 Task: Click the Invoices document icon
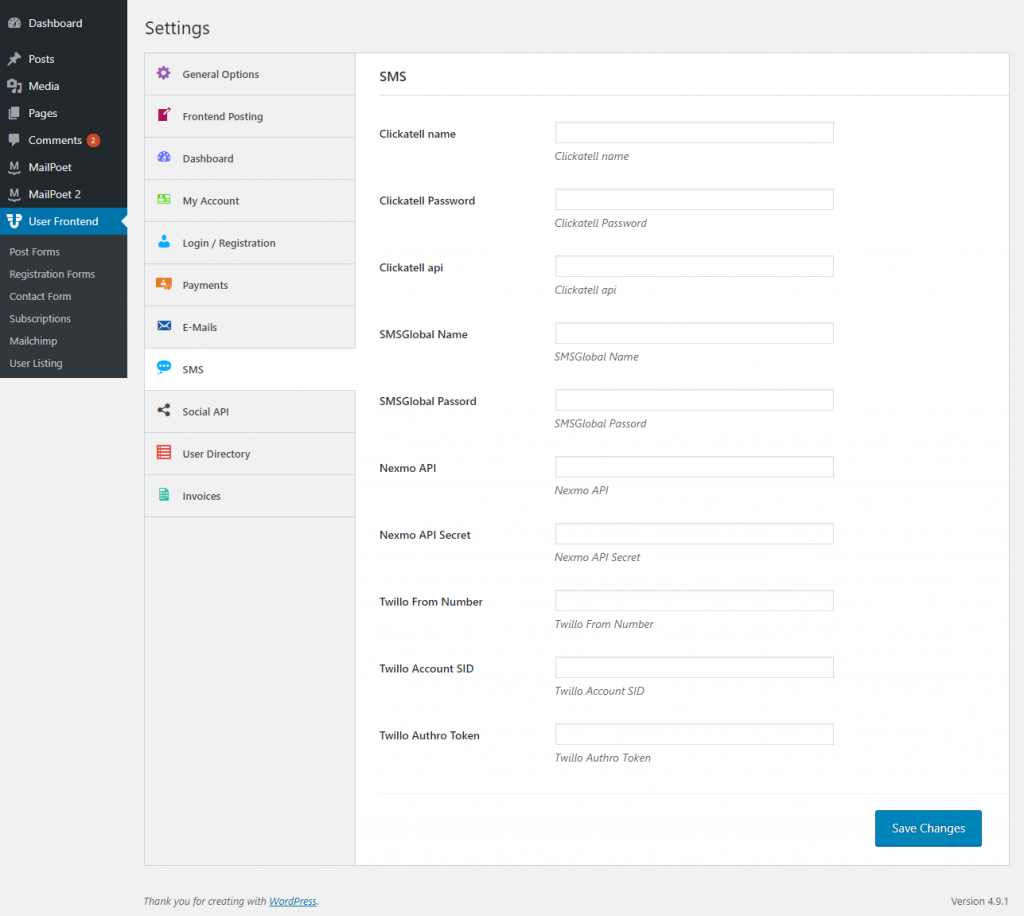tap(164, 496)
